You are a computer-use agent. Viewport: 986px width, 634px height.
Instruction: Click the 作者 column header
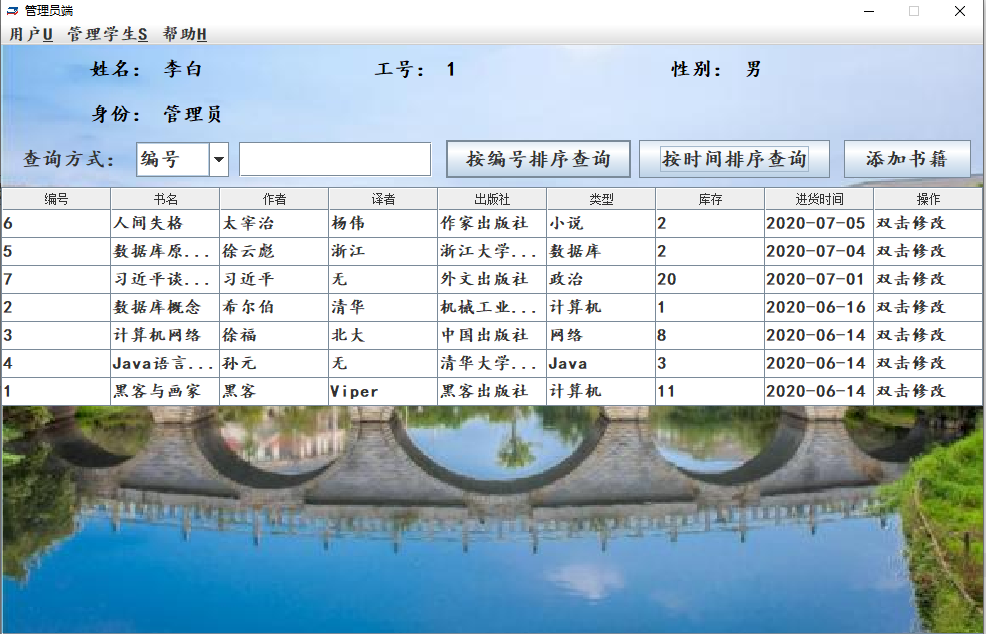(x=274, y=199)
